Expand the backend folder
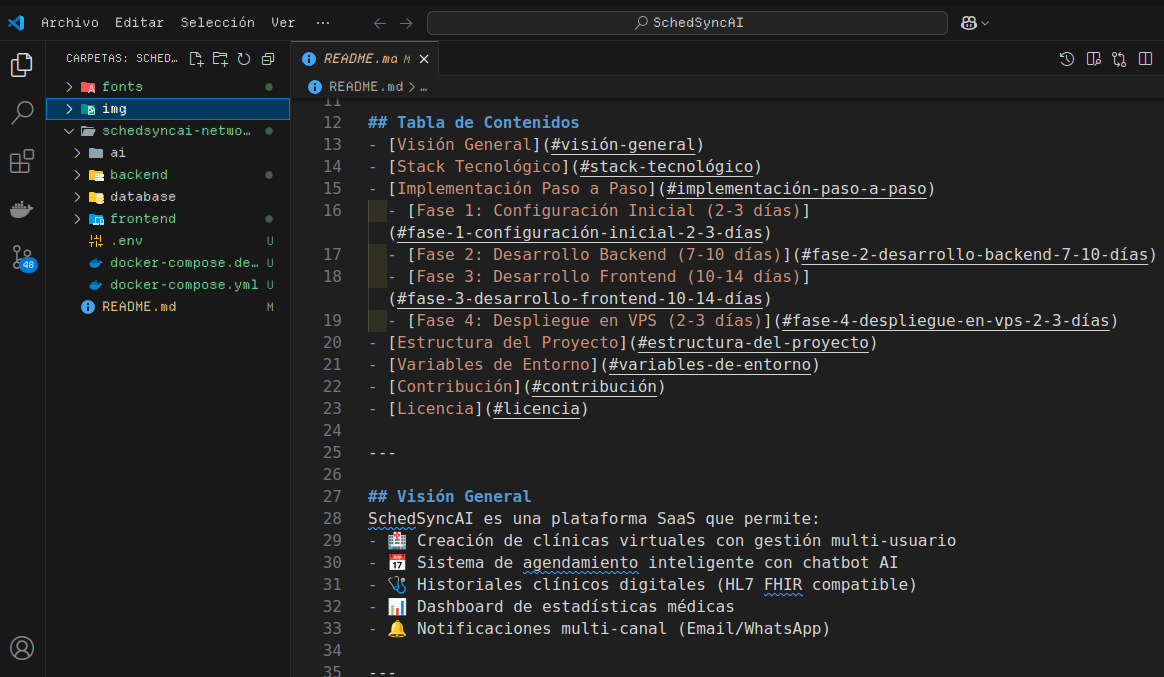This screenshot has height=677, width=1164. pyautogui.click(x=77, y=175)
